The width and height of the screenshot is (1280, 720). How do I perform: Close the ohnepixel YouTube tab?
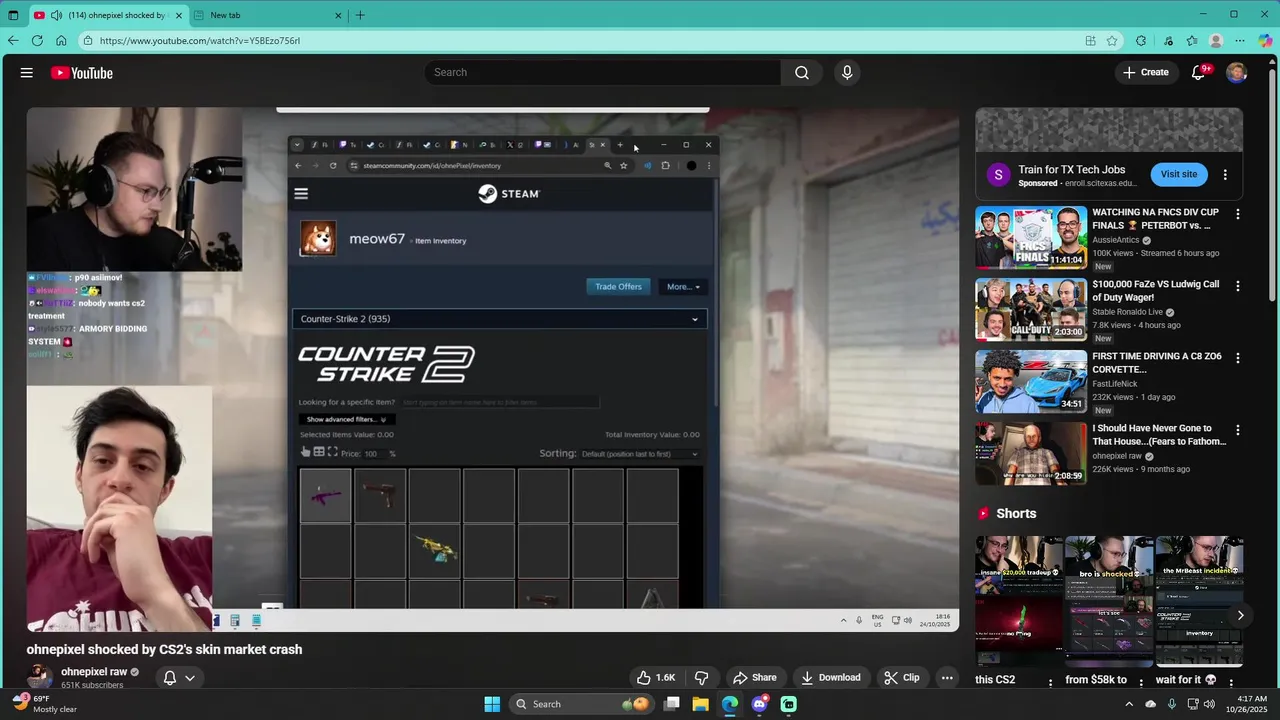(x=179, y=15)
